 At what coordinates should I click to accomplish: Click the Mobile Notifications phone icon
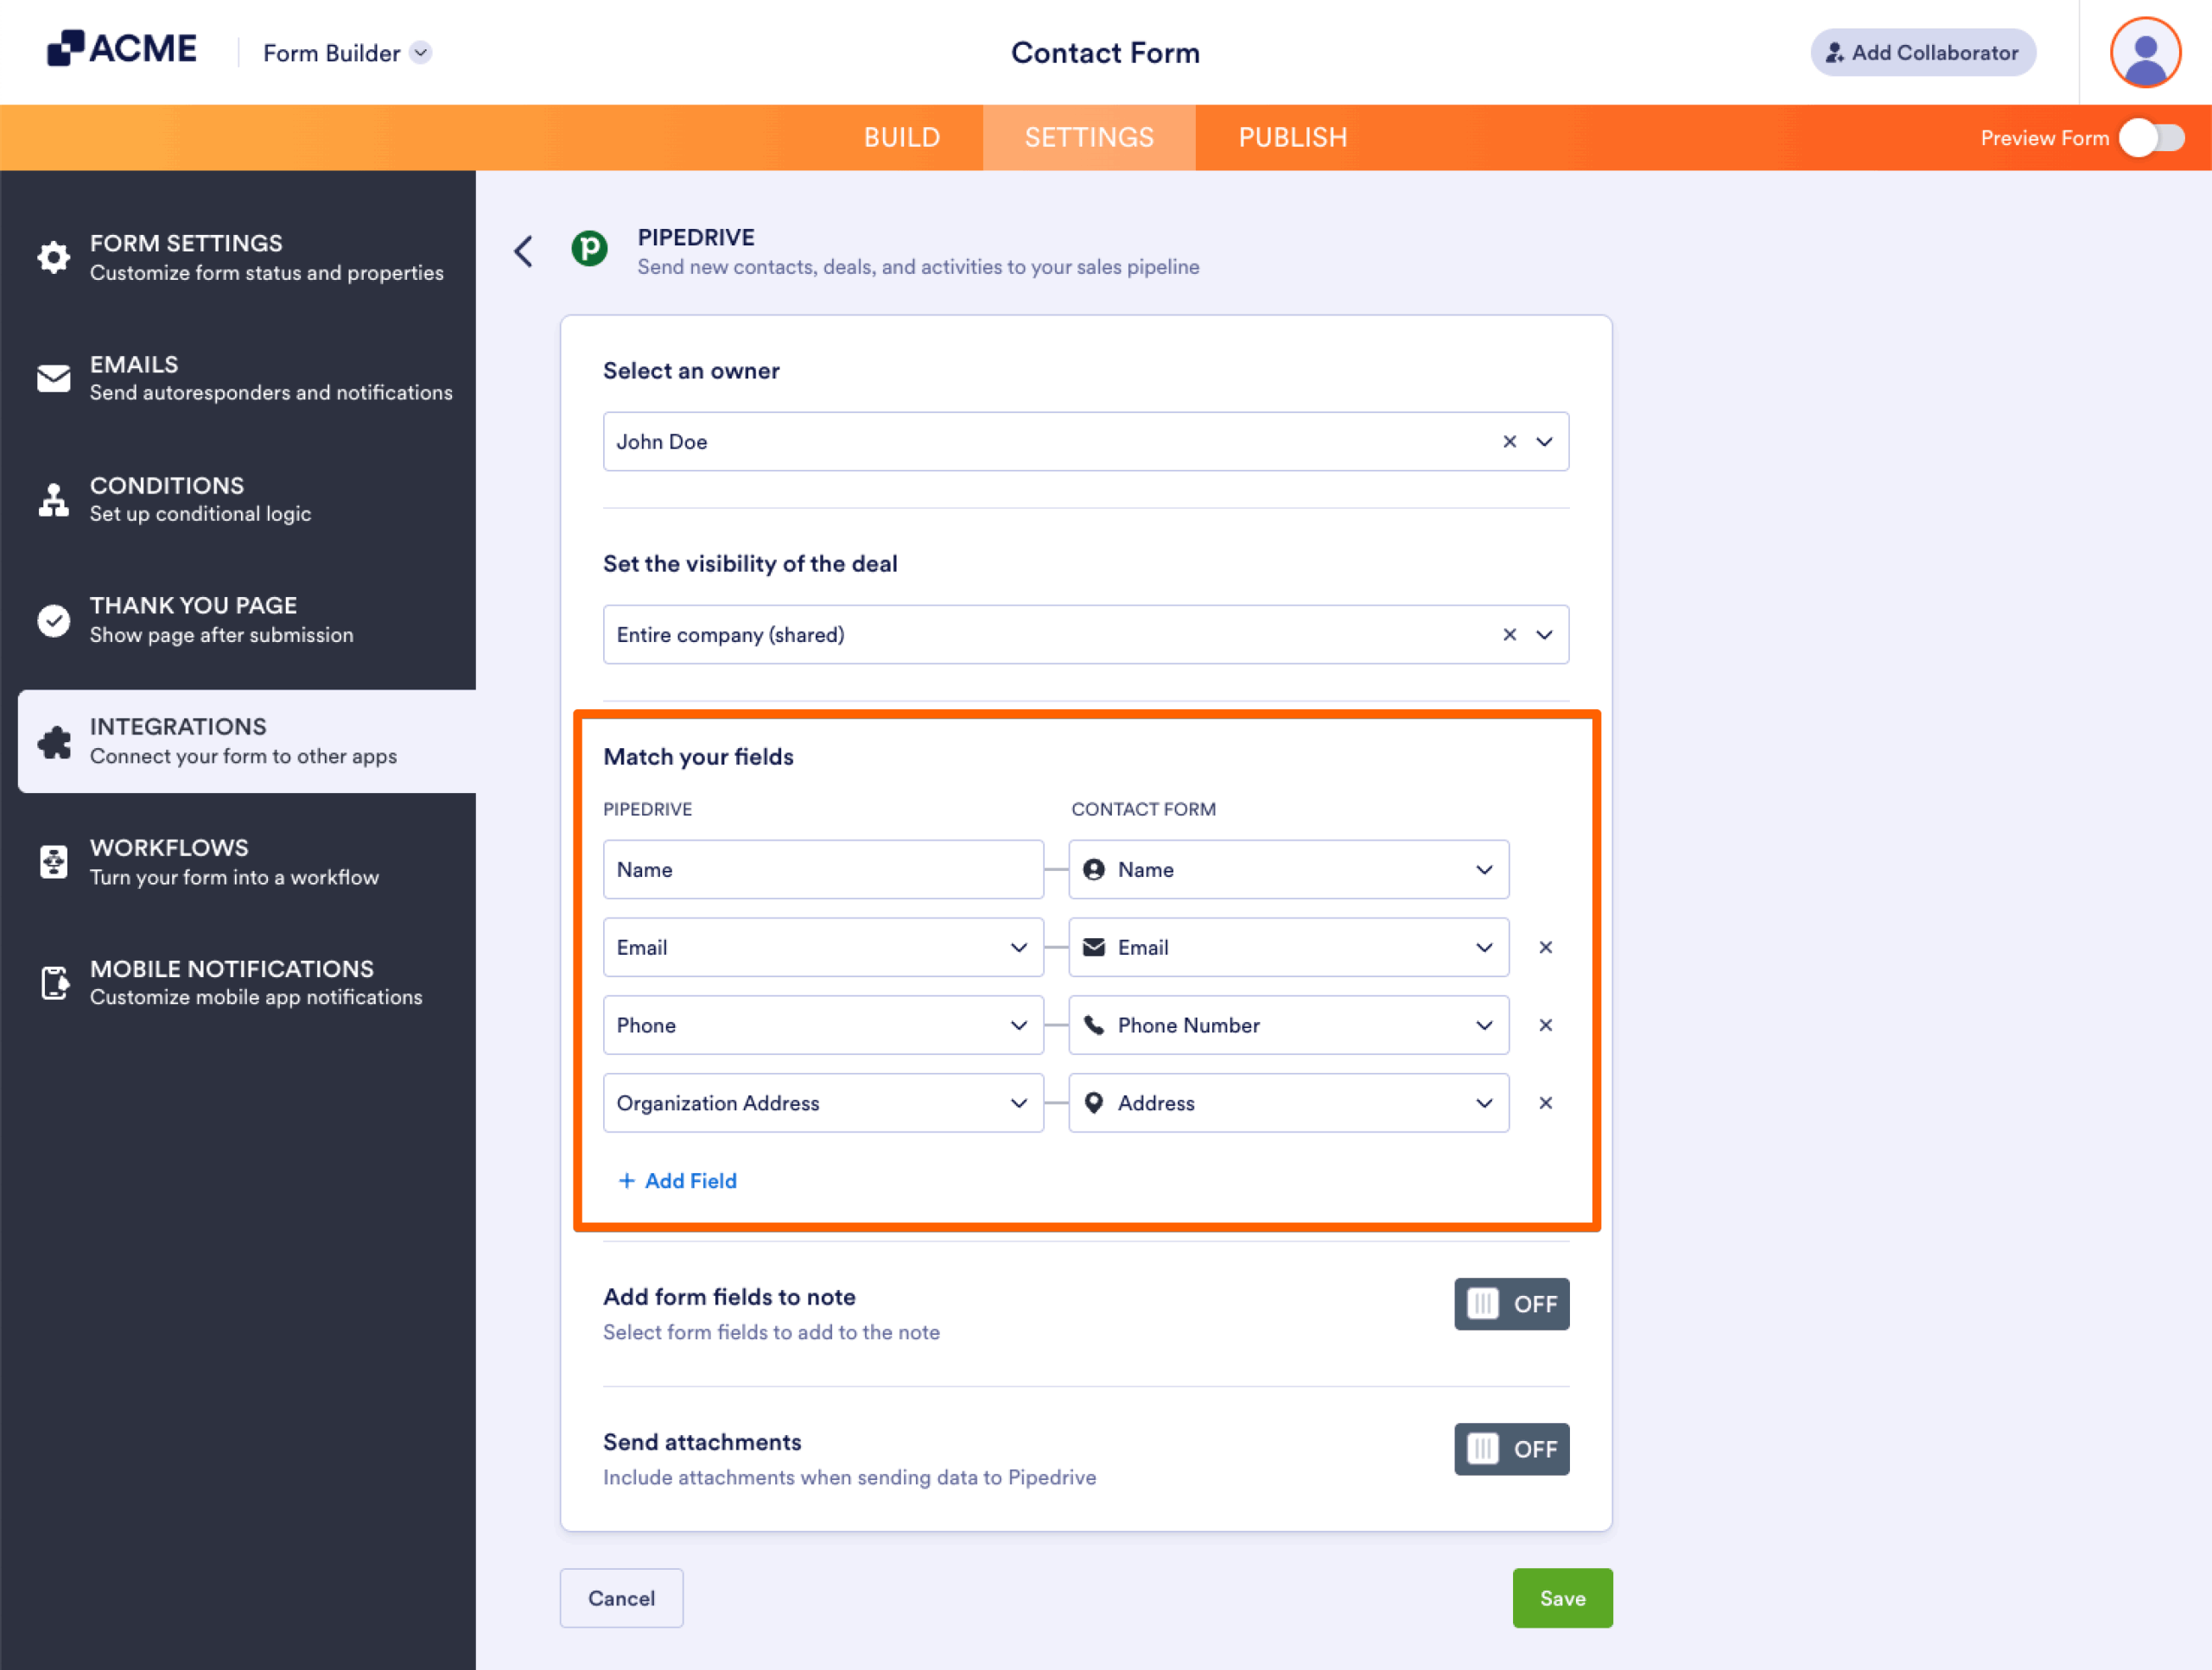[55, 982]
